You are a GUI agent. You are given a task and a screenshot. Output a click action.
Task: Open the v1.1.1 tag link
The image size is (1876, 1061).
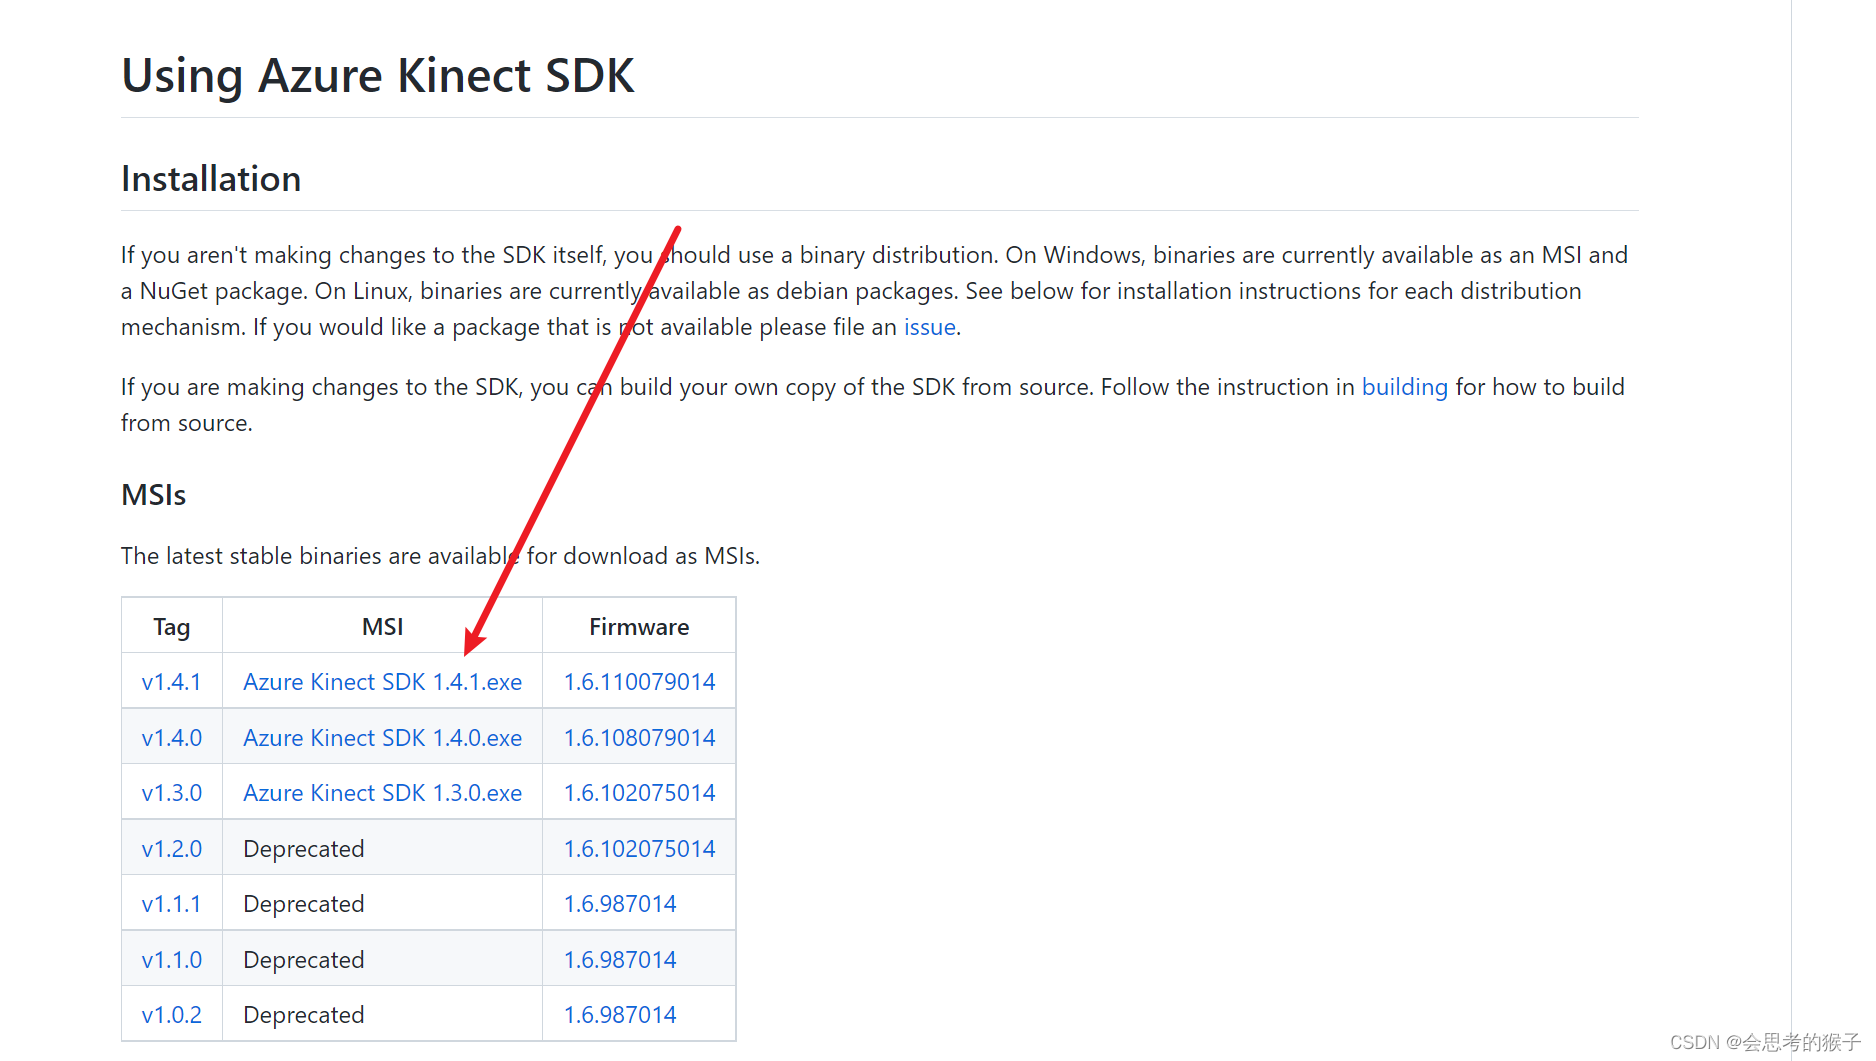pyautogui.click(x=171, y=903)
